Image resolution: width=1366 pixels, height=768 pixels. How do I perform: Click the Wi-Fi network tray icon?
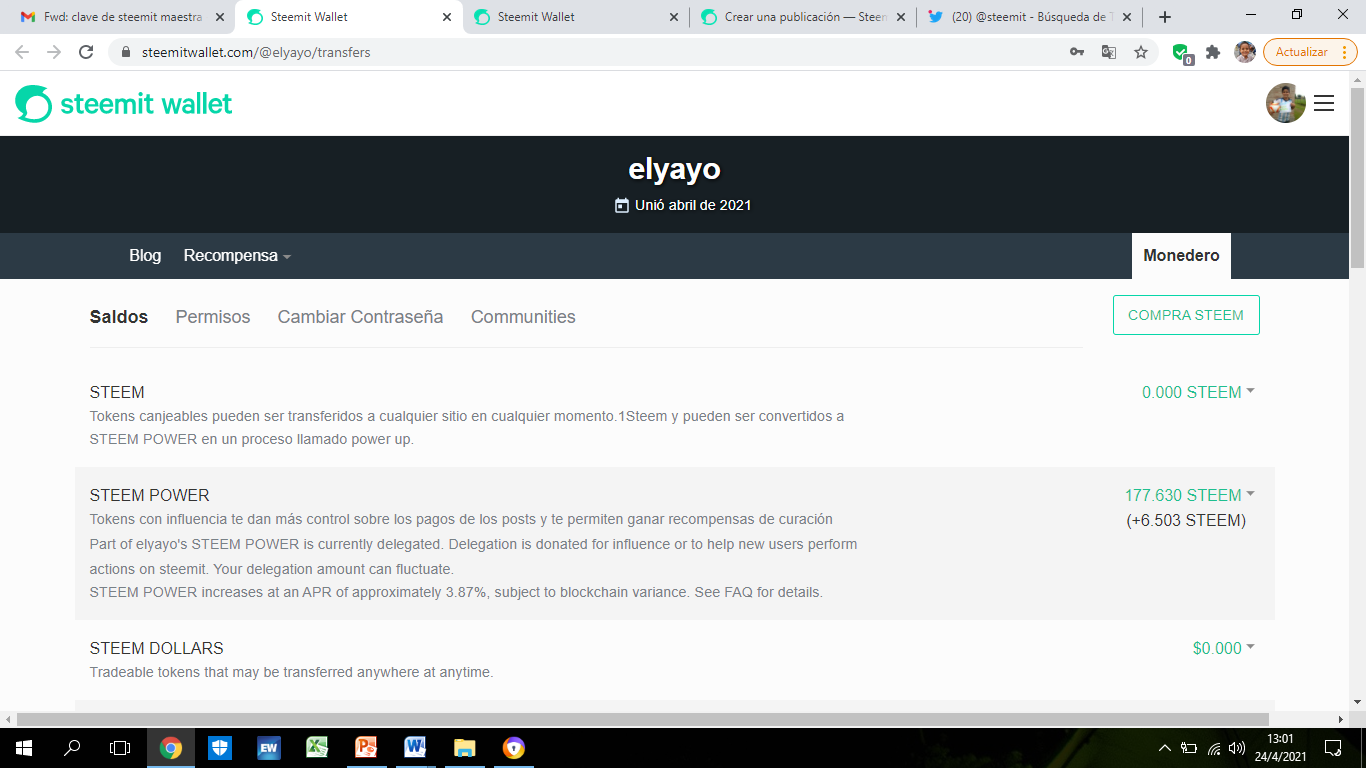pyautogui.click(x=1214, y=748)
